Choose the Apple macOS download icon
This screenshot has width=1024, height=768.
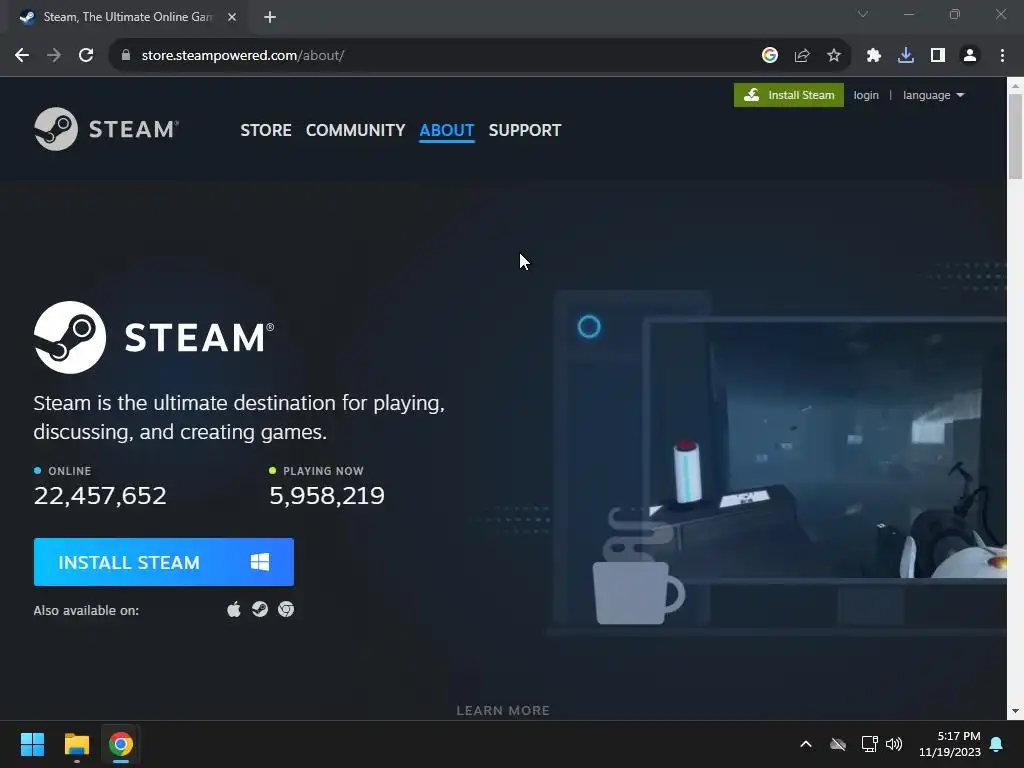point(234,610)
